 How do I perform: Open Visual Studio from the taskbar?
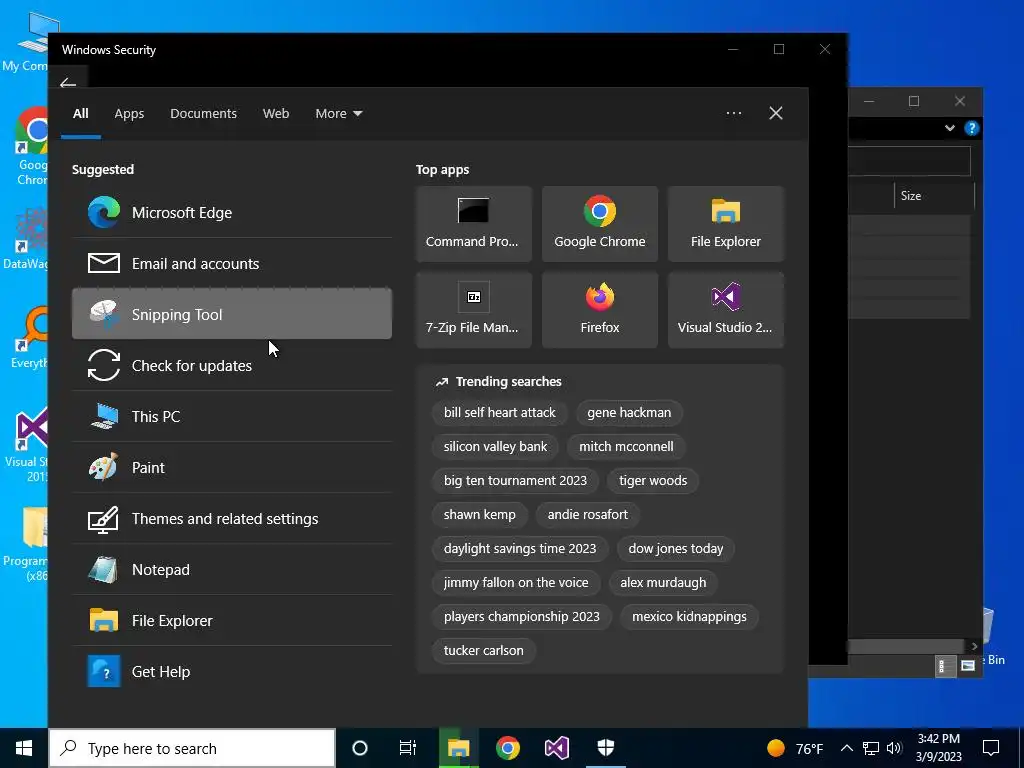pyautogui.click(x=557, y=748)
